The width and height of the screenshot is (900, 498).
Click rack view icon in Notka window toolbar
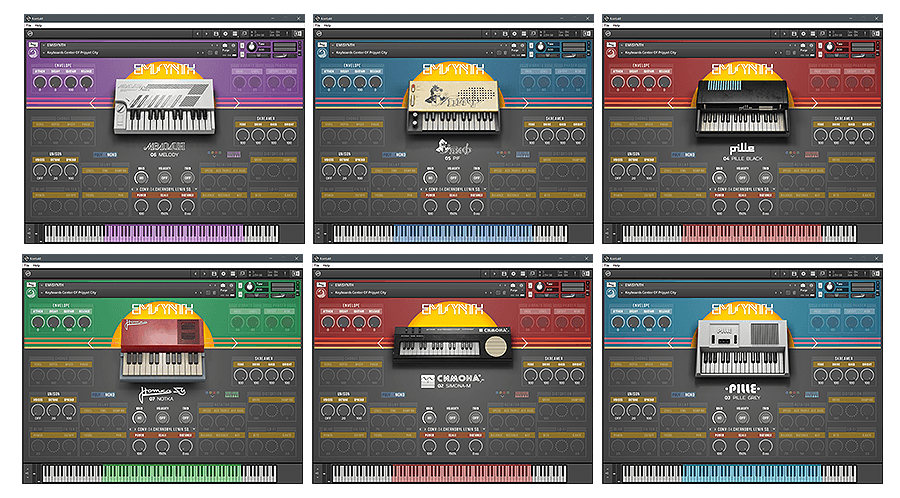[234, 274]
